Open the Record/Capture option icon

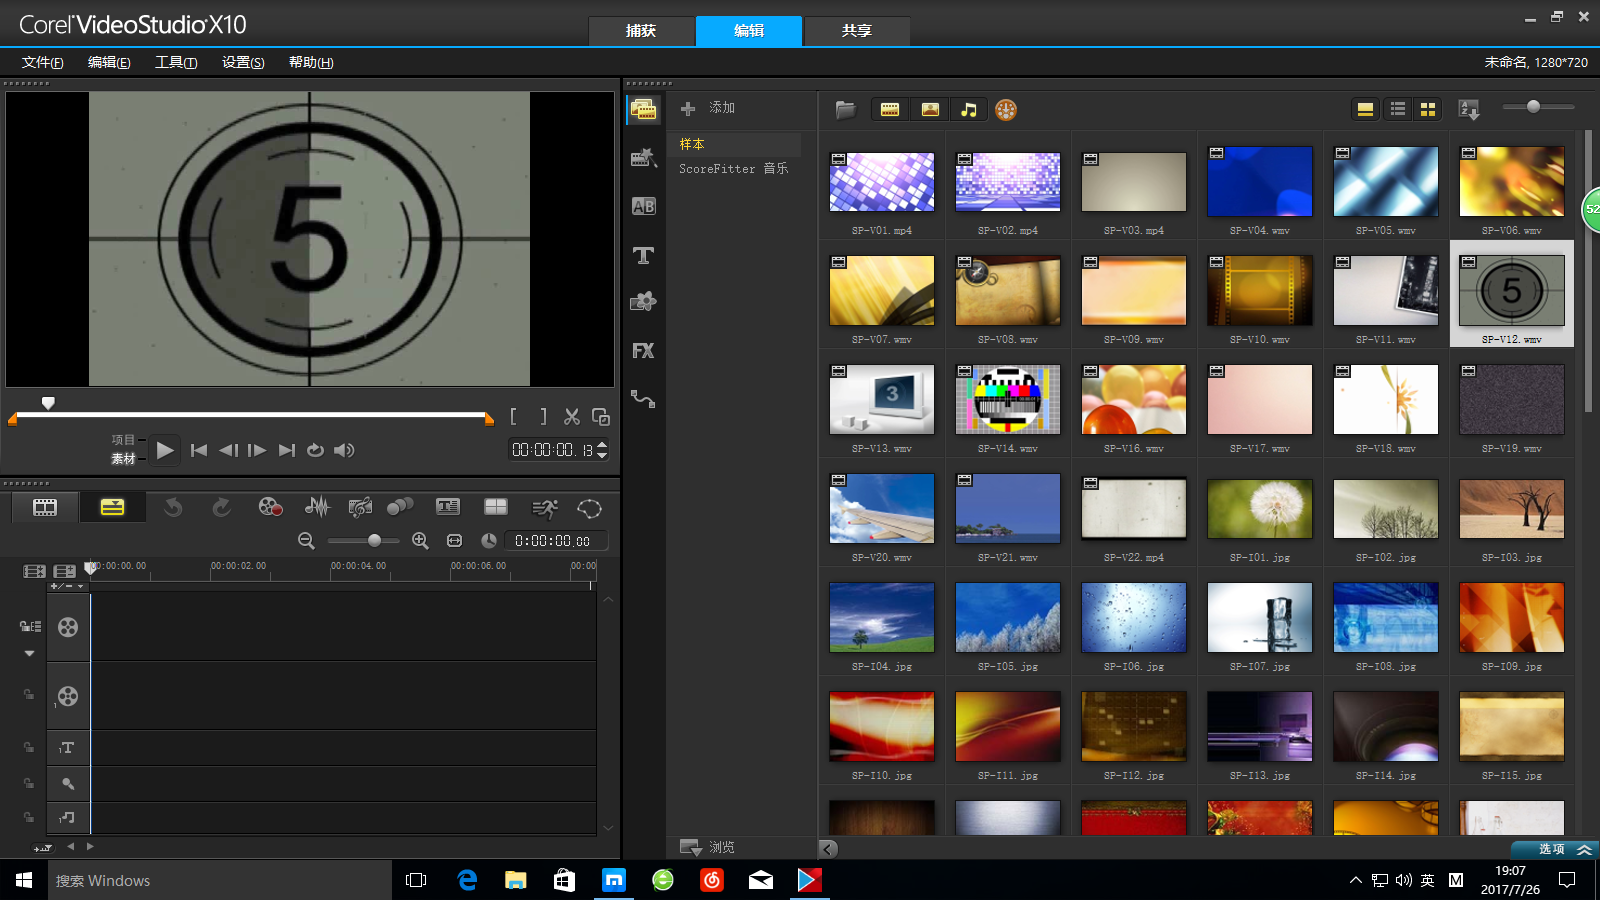(x=270, y=508)
